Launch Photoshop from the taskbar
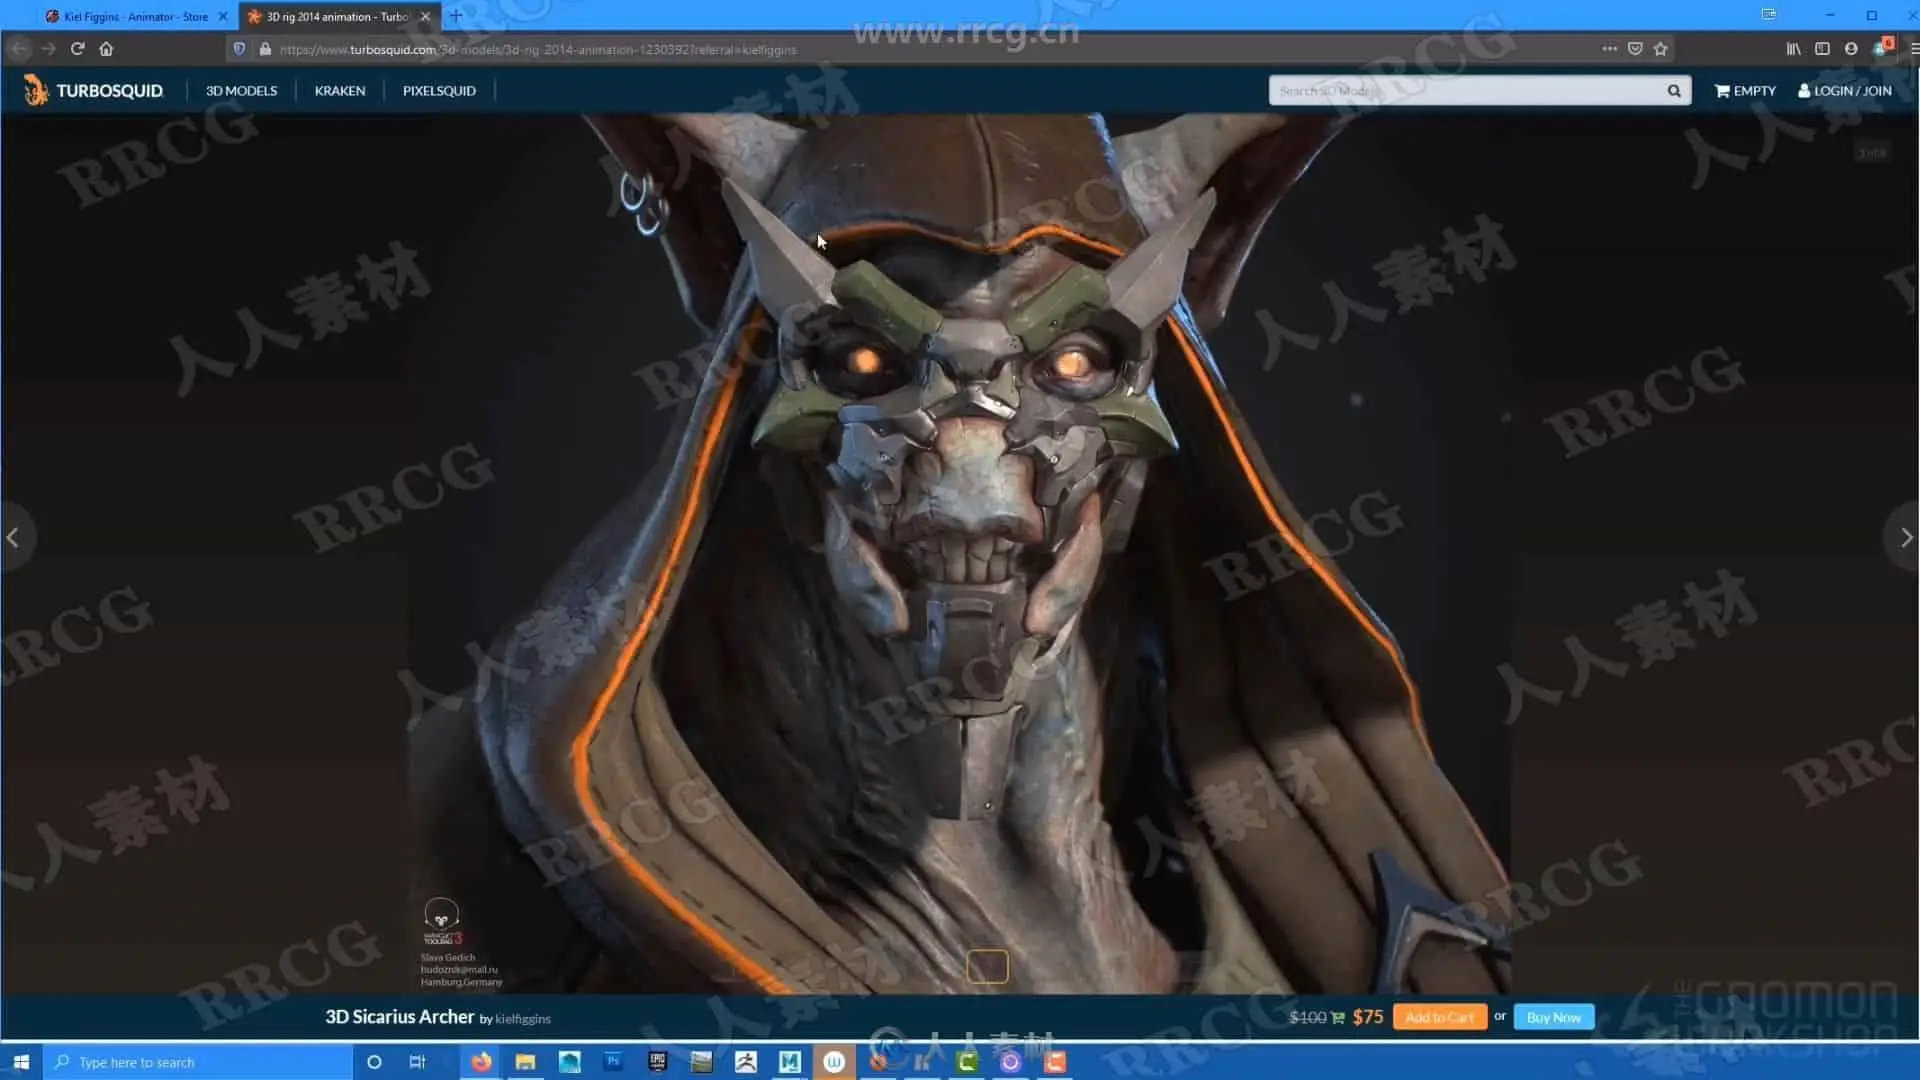The height and width of the screenshot is (1080, 1920). [x=613, y=1062]
